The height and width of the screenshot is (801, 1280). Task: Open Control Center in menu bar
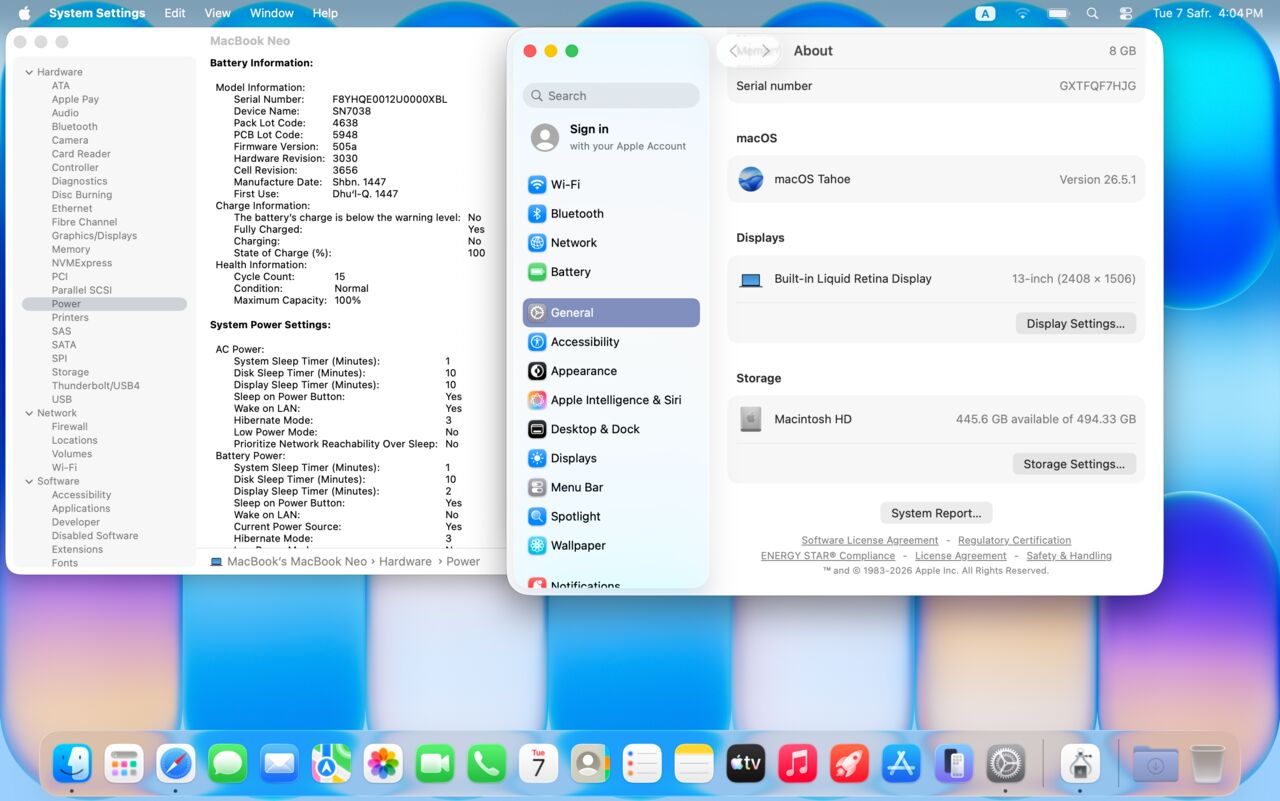point(1126,13)
